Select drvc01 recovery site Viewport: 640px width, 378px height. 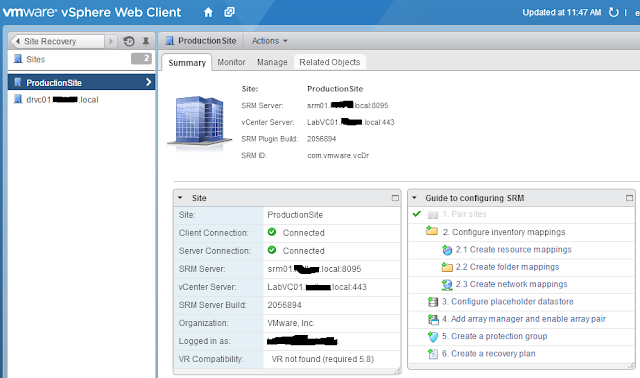click(62, 100)
